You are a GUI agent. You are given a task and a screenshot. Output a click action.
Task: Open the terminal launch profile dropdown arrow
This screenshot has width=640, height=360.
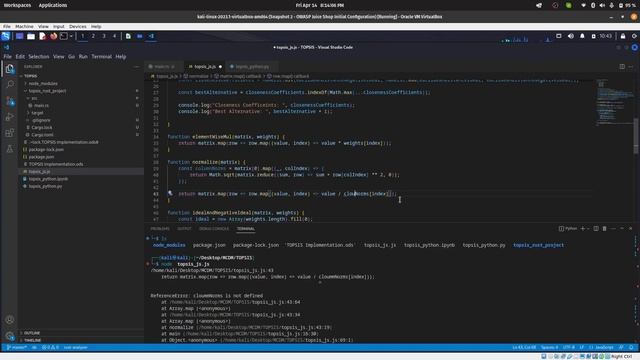588,229
